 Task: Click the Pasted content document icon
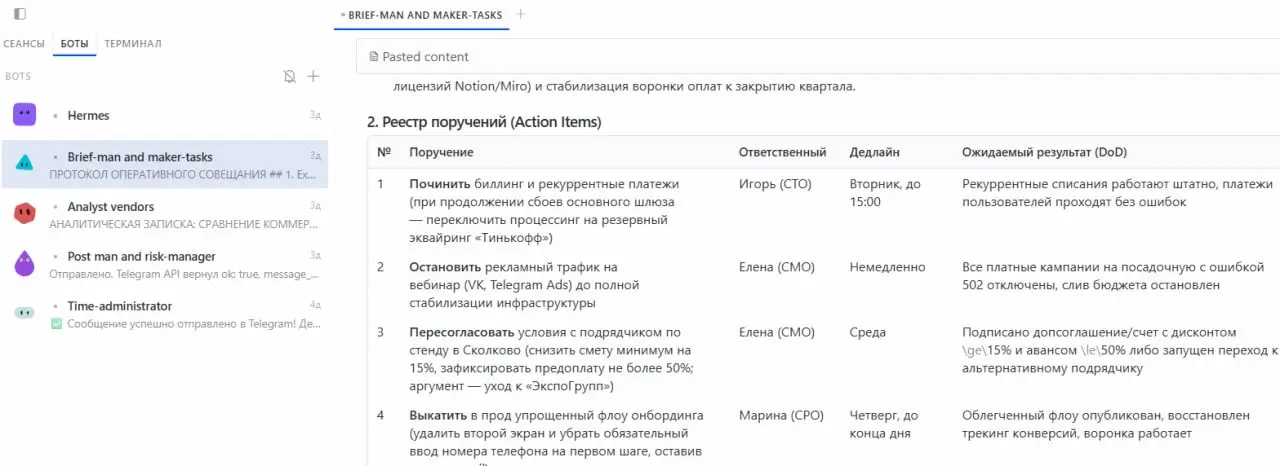374,57
